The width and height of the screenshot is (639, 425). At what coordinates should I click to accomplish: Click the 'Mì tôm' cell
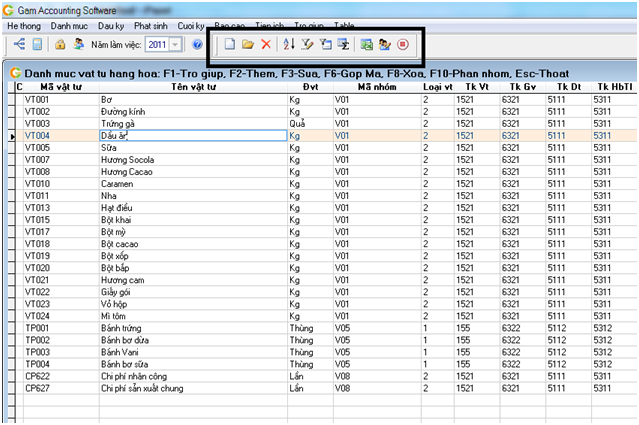(x=194, y=316)
